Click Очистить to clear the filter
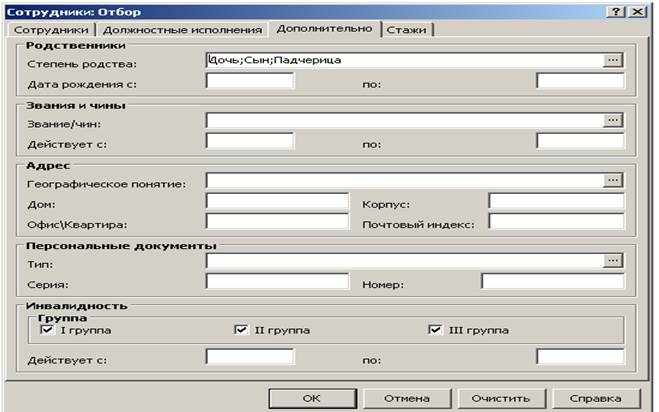 [x=501, y=398]
